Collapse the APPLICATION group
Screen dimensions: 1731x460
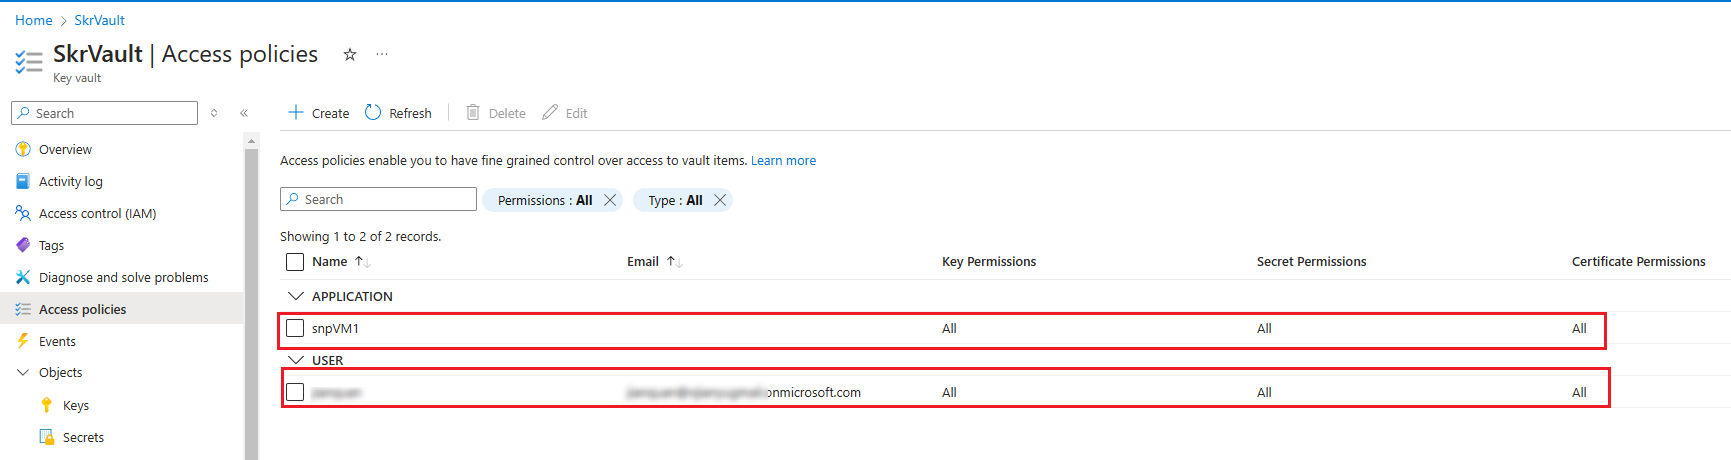click(296, 296)
